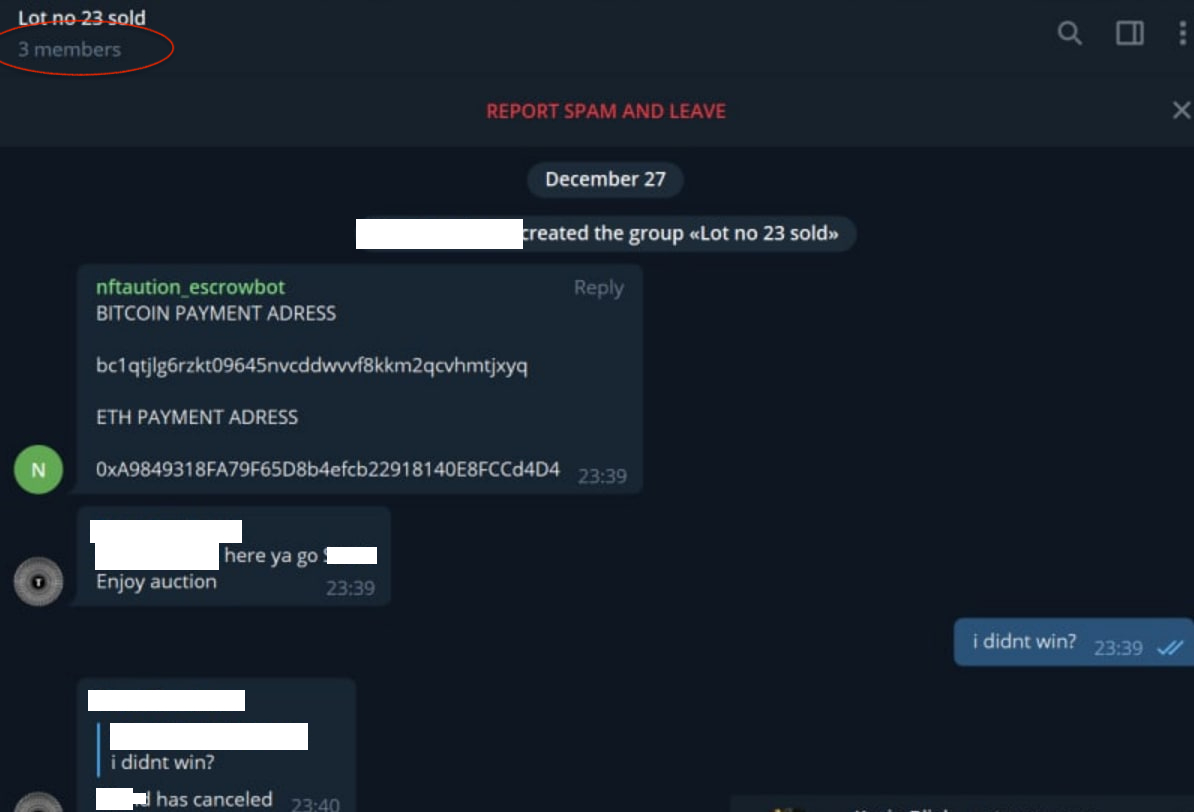Open the three-dot more options menu

click(x=1182, y=33)
